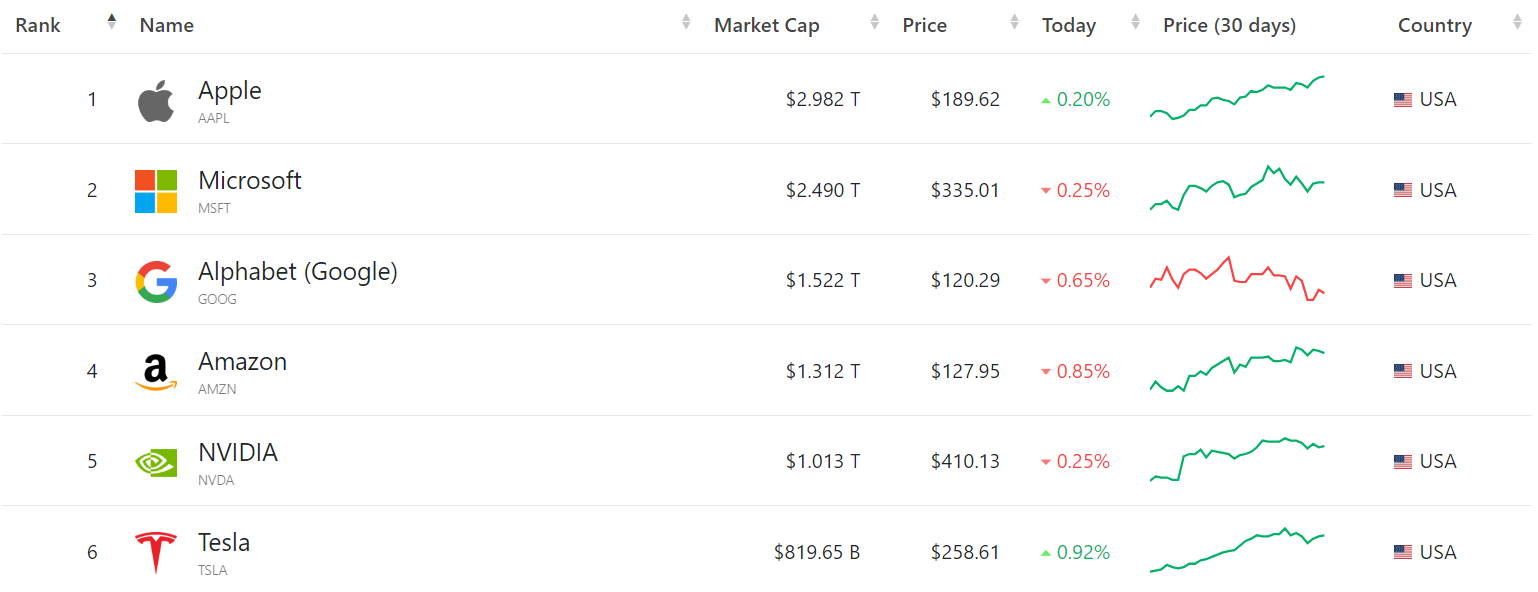Sort by Country column arrows
The image size is (1538, 592).
pos(1517,22)
